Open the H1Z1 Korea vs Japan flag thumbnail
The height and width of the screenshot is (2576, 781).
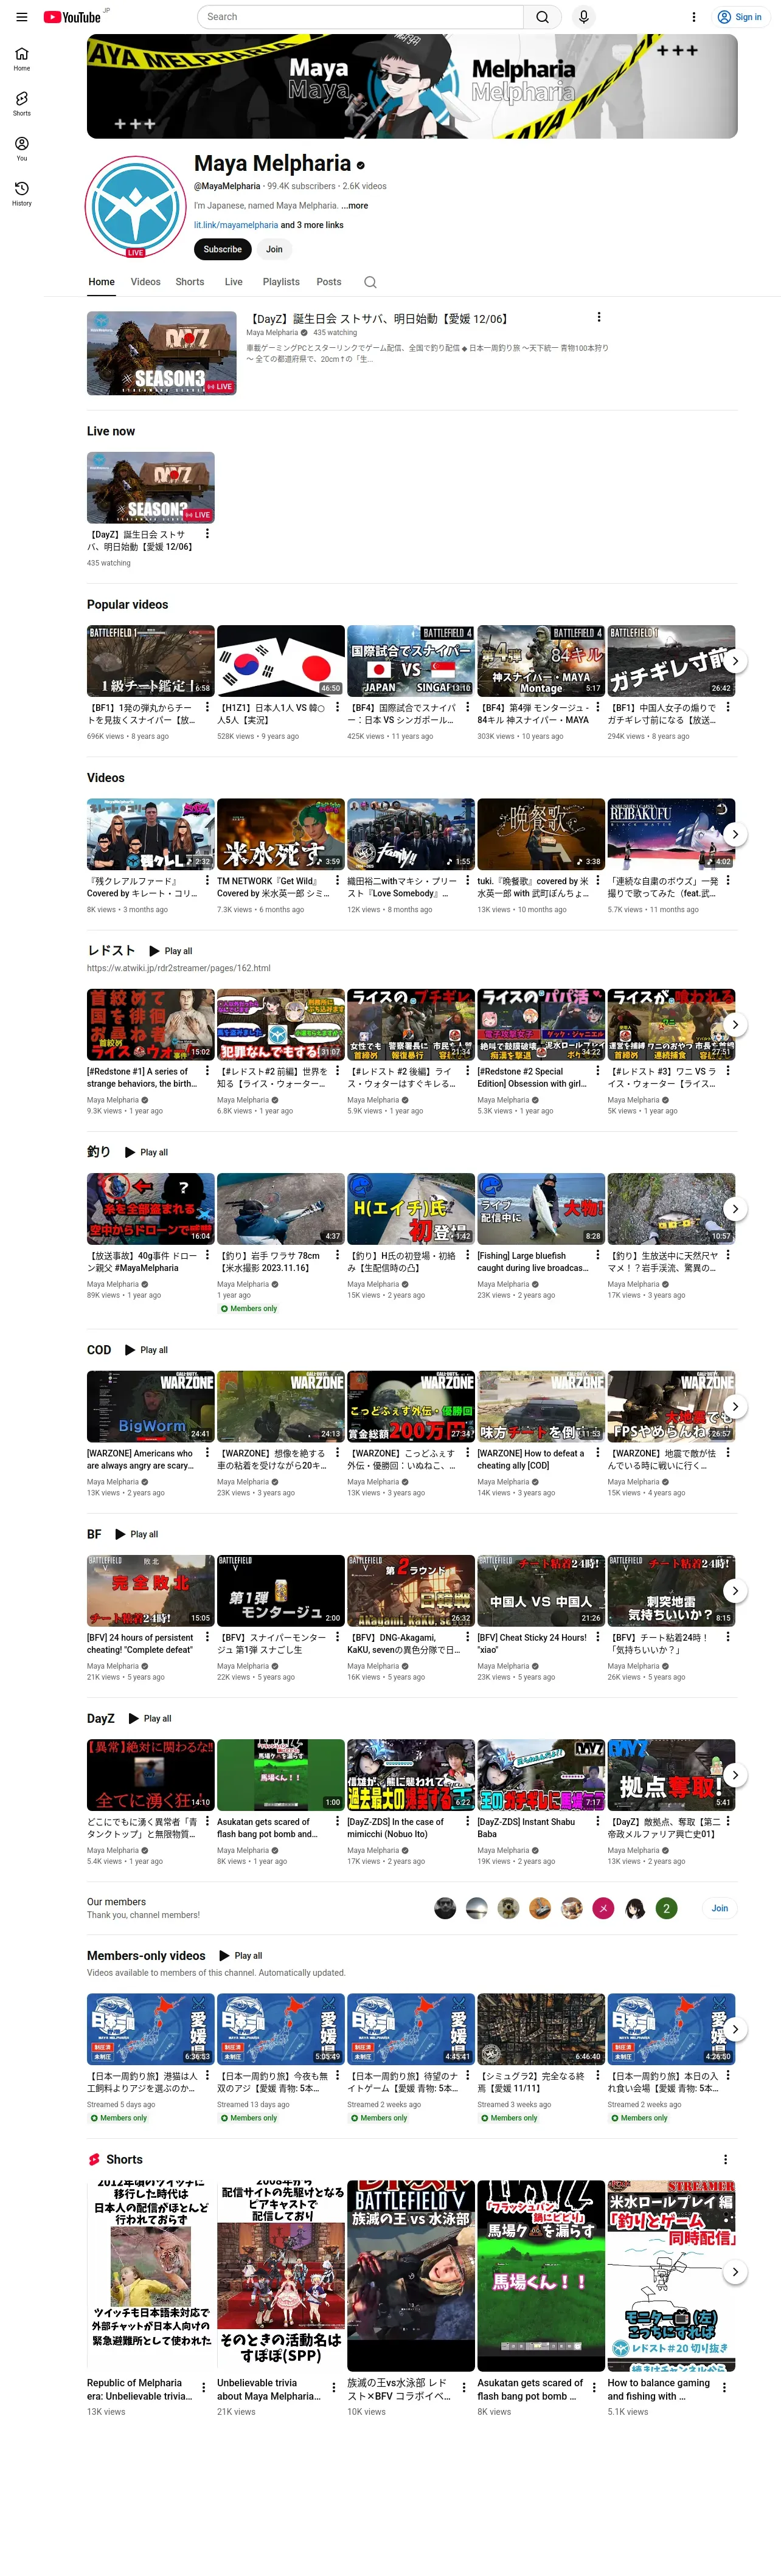(280, 660)
